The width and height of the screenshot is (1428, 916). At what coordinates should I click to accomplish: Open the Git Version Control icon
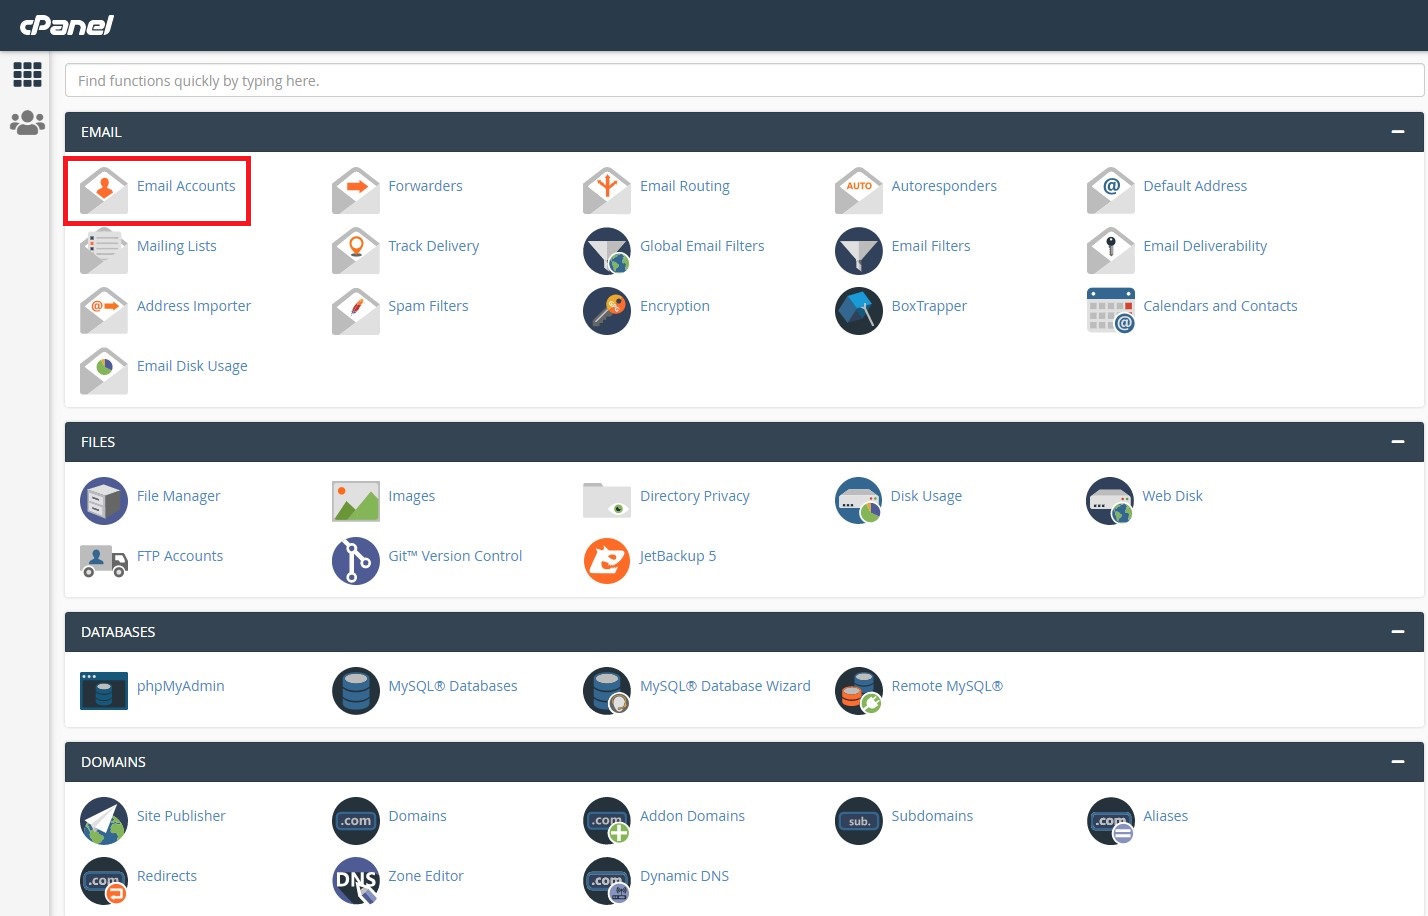356,560
